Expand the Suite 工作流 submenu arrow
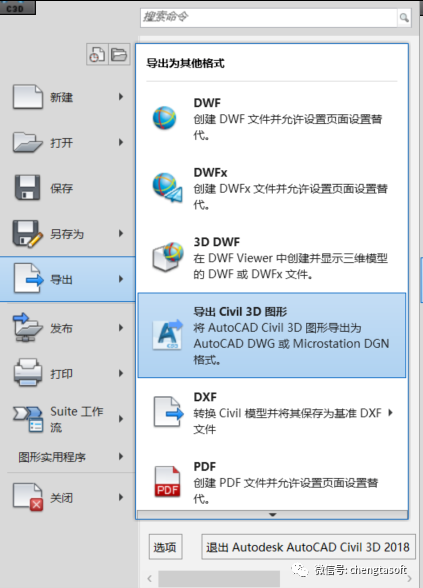Viewport: 423px width, 588px height. (121, 418)
